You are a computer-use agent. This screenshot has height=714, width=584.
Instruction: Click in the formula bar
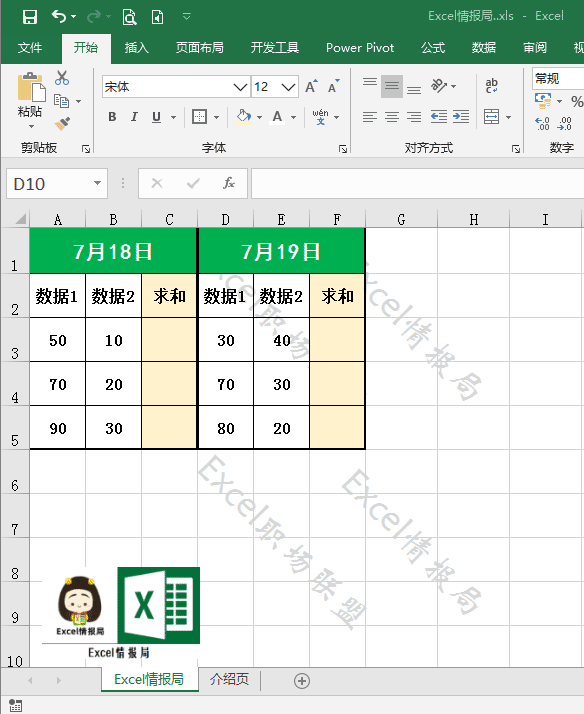click(417, 184)
